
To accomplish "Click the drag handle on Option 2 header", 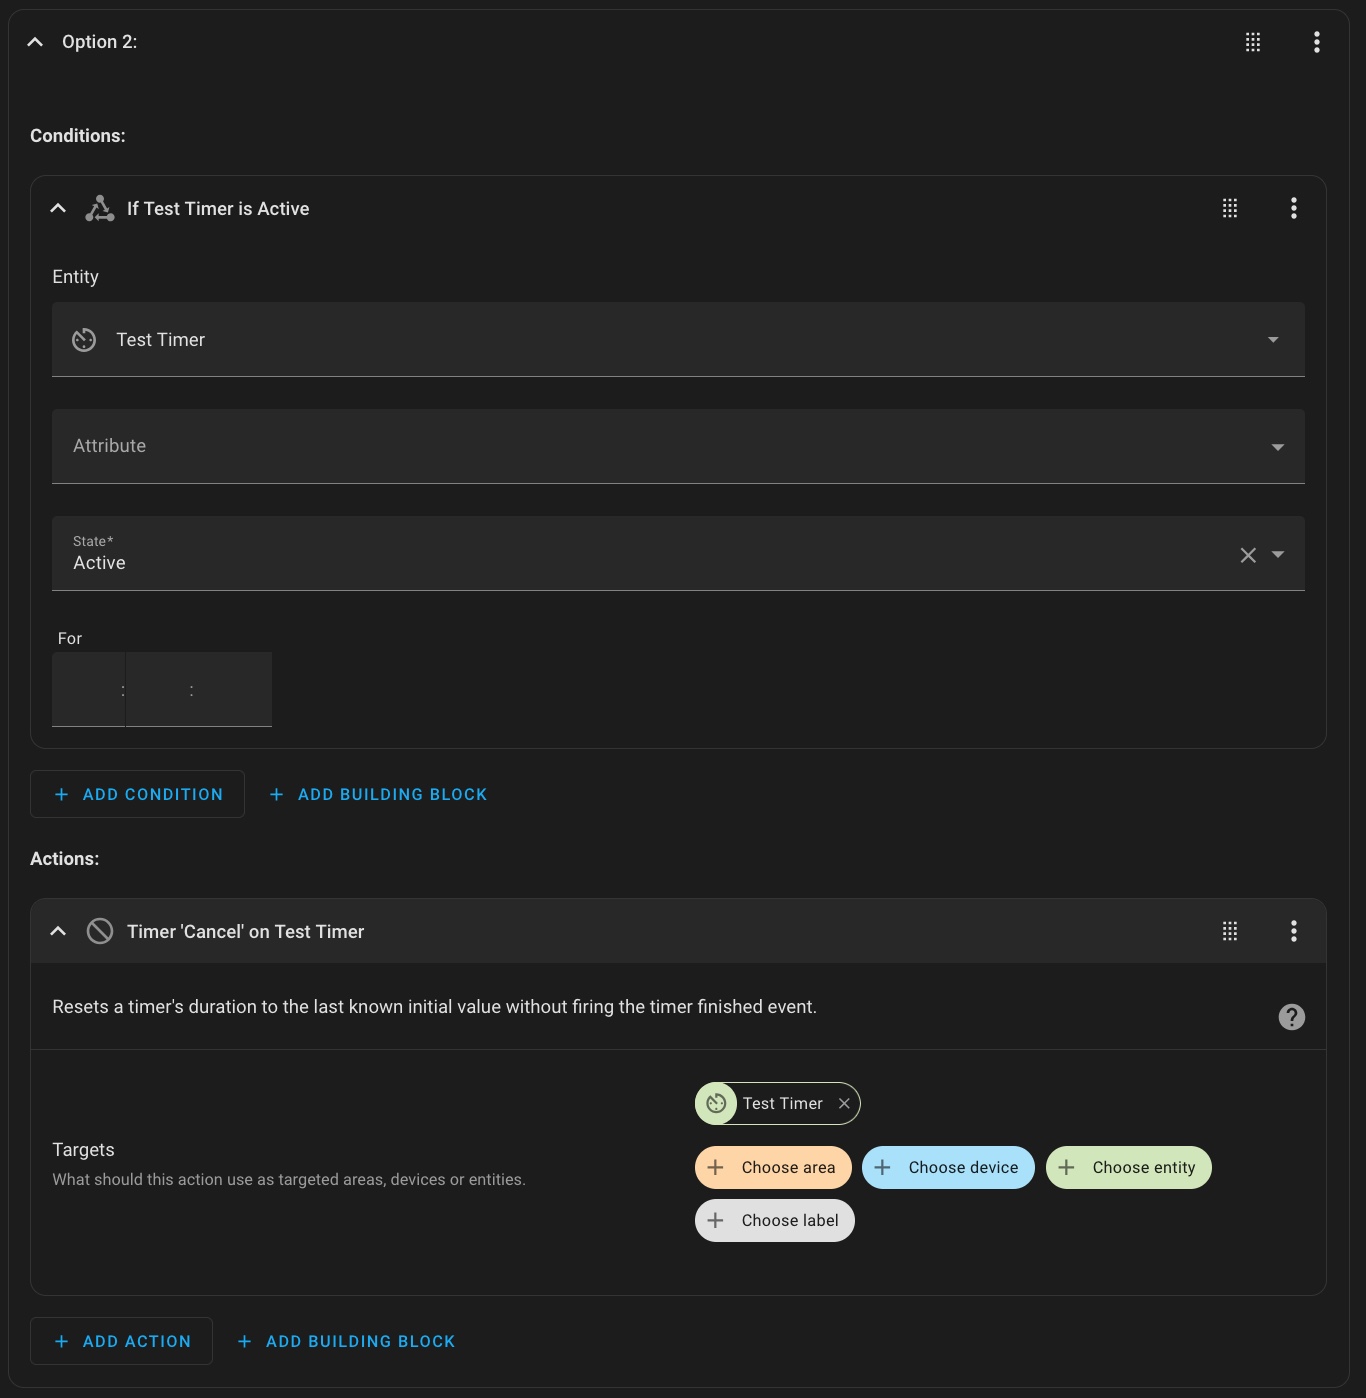I will 1252,41.
